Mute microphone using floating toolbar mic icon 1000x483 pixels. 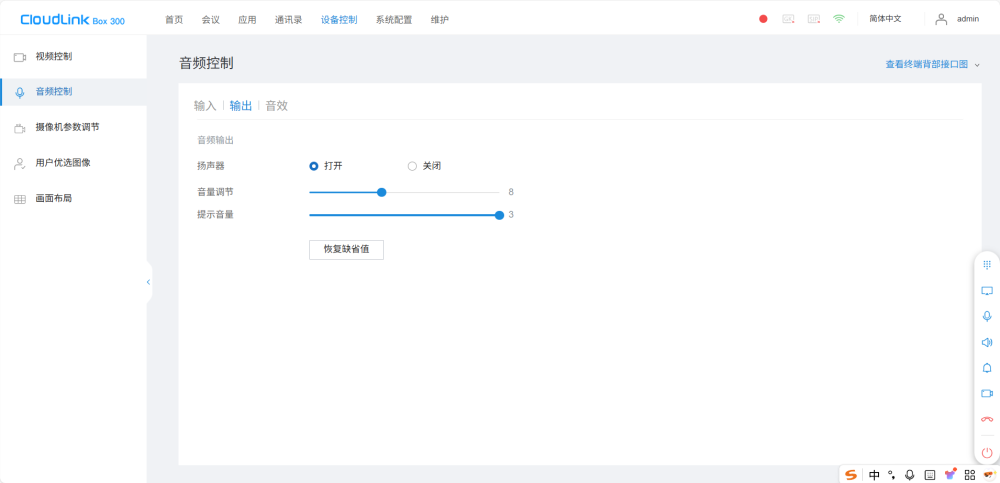[x=987, y=316]
